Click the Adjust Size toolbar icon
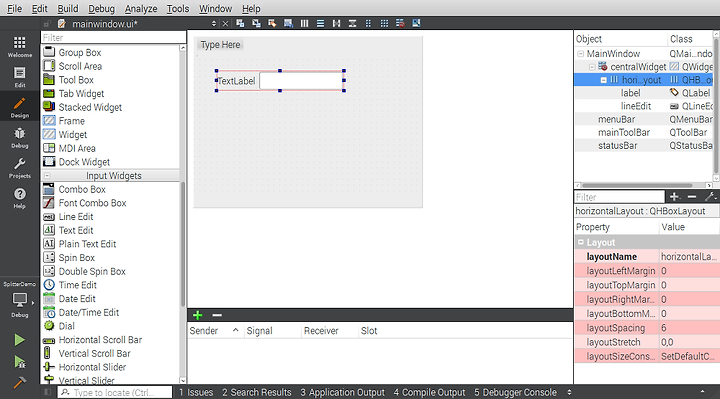720x399 pixels. click(x=416, y=23)
